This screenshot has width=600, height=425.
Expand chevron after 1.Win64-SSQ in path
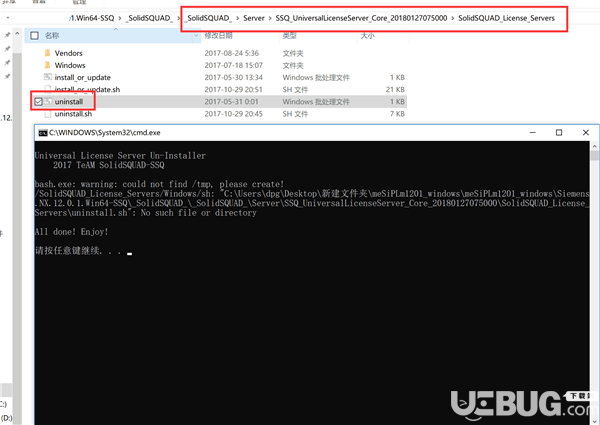120,18
